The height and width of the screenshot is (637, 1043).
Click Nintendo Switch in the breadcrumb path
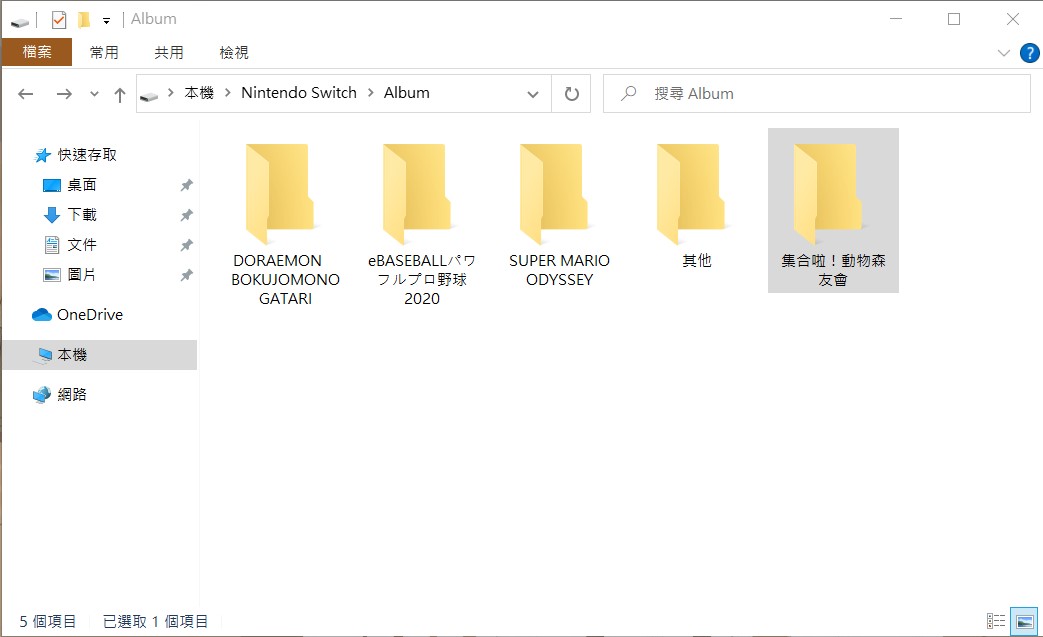pos(298,92)
